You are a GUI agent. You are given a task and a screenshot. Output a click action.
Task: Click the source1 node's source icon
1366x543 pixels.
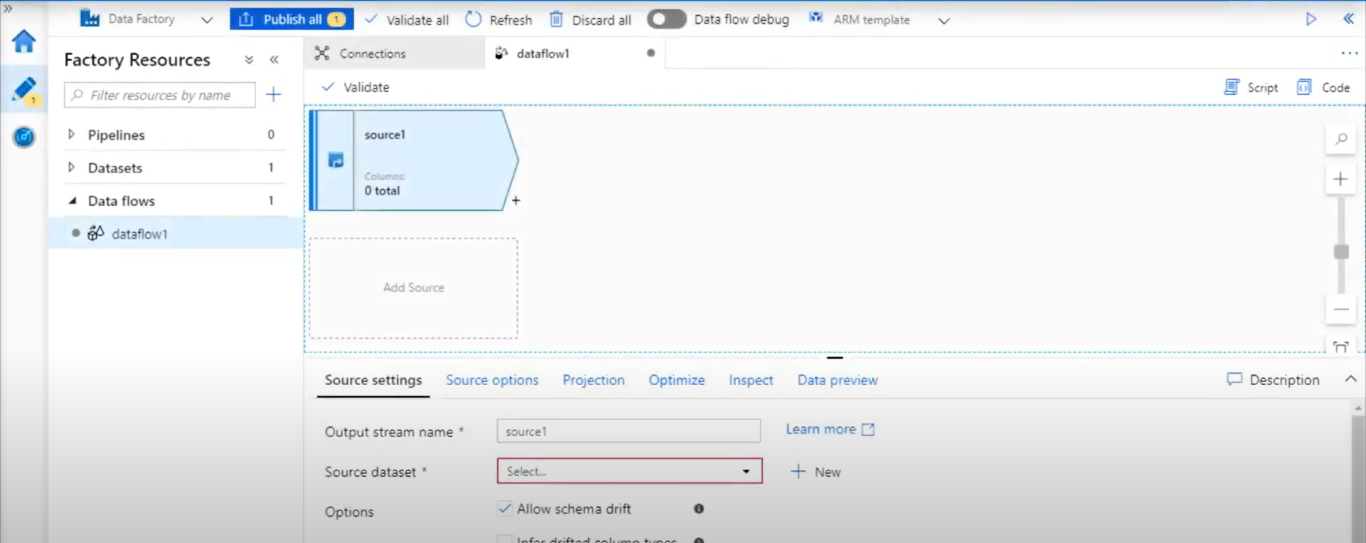(336, 160)
